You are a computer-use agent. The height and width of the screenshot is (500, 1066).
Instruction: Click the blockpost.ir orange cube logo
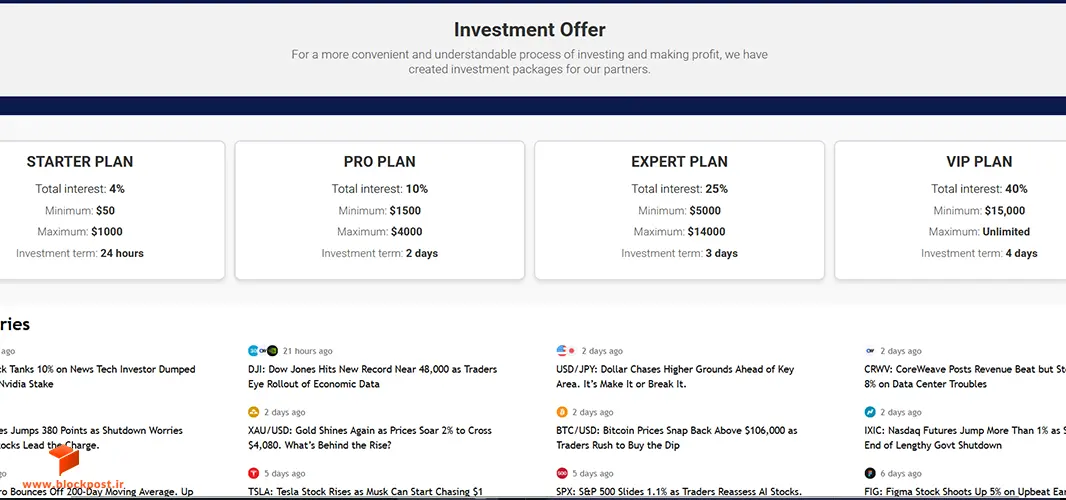tap(64, 459)
